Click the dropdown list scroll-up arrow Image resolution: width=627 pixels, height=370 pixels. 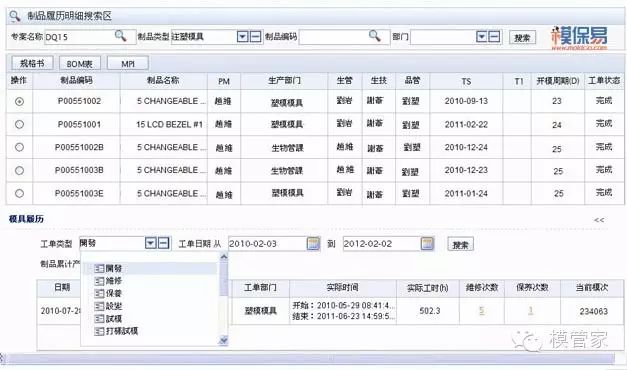224,257
